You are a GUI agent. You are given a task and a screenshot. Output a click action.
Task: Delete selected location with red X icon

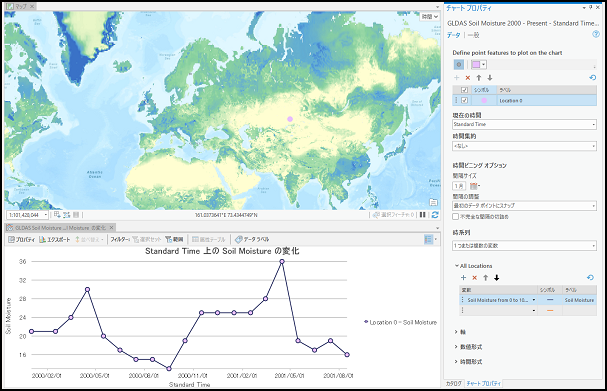click(468, 78)
